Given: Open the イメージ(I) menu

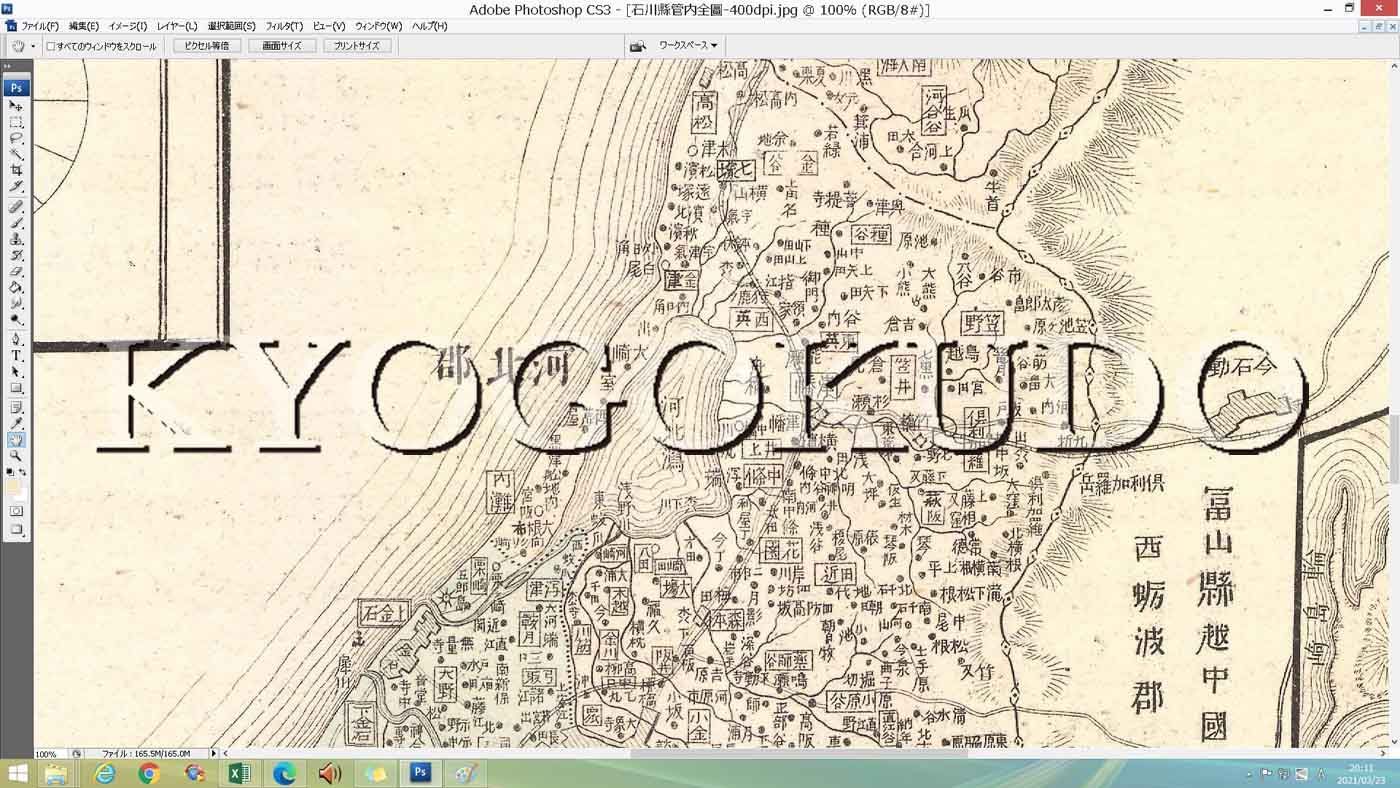Looking at the screenshot, I should (128, 26).
